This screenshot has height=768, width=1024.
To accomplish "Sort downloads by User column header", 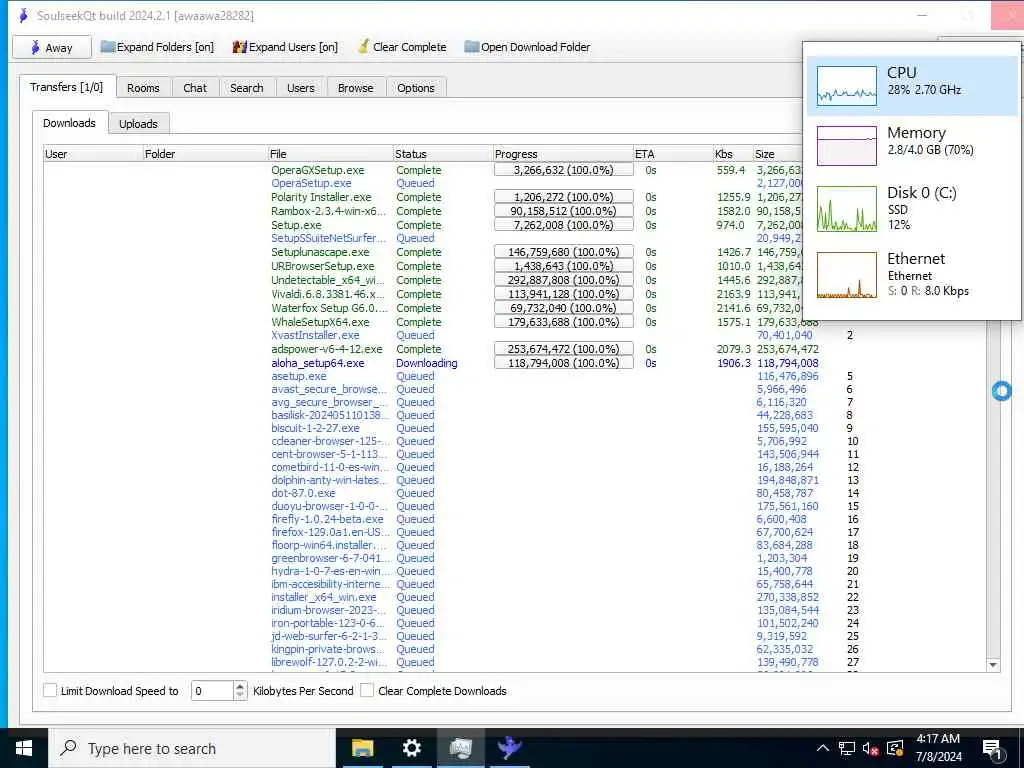I will point(93,154).
